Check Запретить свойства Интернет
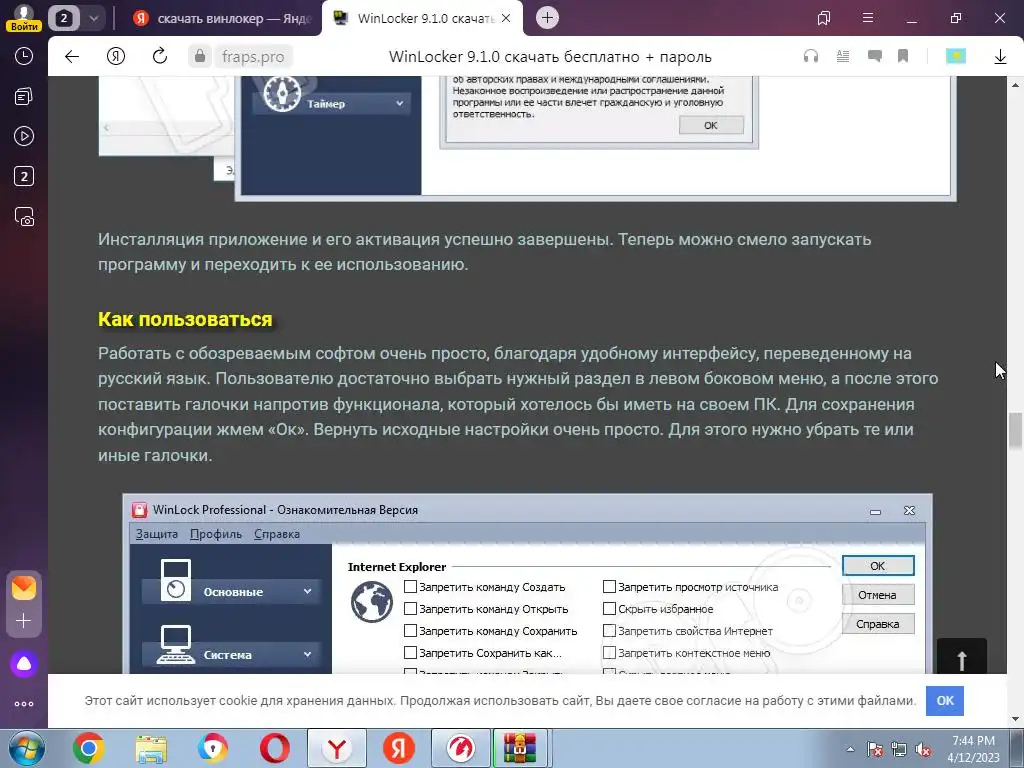1024x768 pixels. 609,631
